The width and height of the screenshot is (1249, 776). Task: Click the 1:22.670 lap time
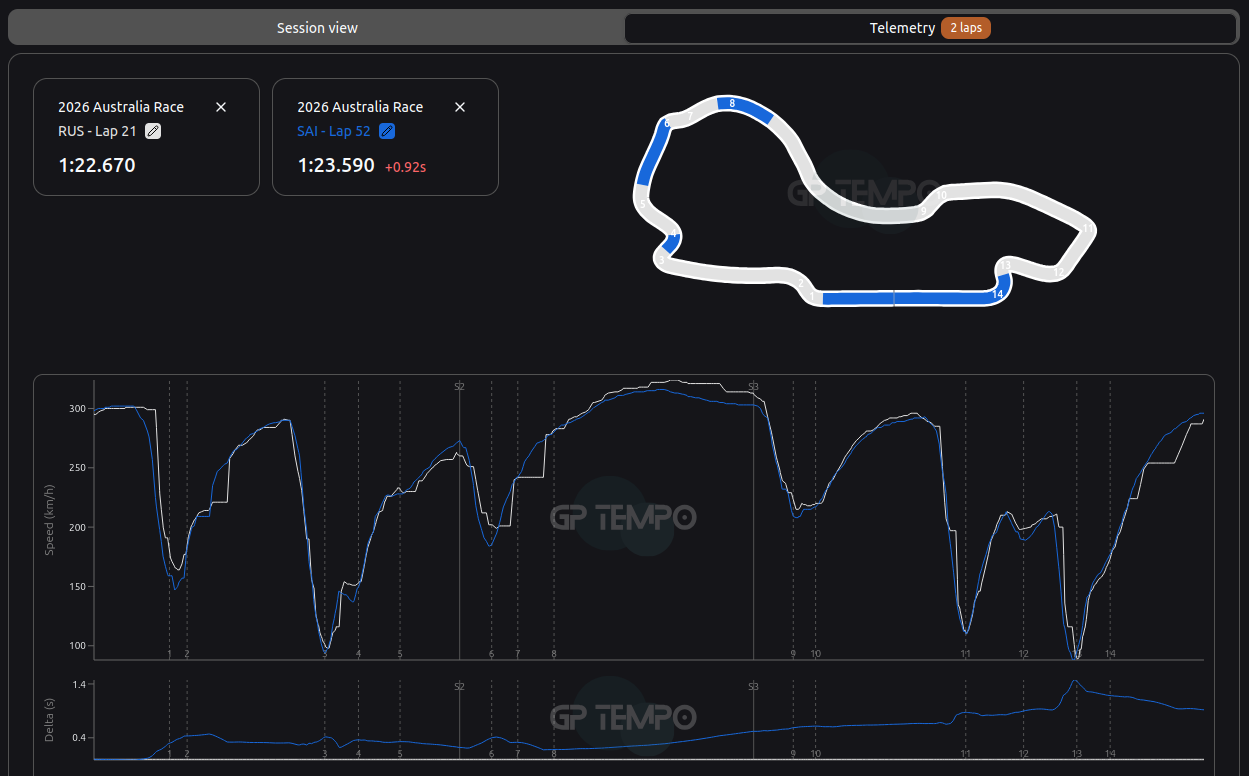97,165
